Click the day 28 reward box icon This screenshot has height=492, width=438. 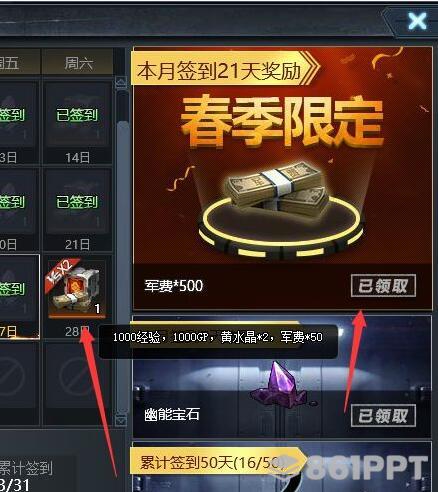pos(76,288)
